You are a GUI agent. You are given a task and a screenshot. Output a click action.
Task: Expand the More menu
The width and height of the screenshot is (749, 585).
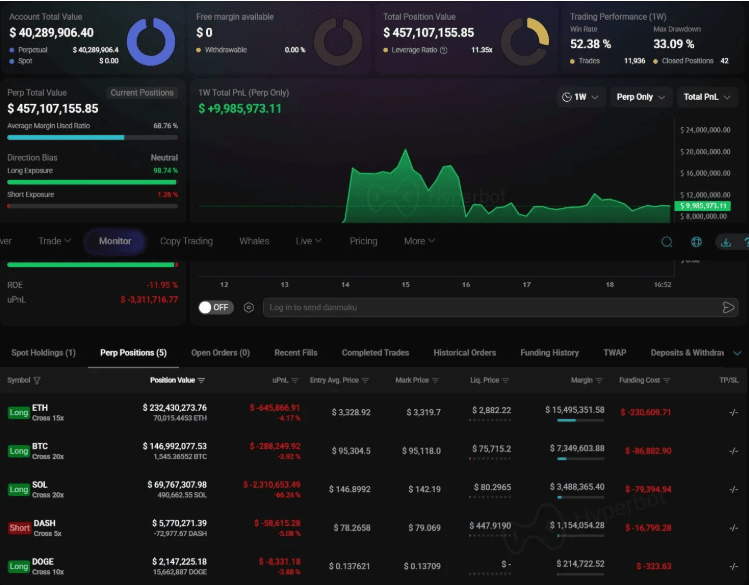pyautogui.click(x=419, y=241)
